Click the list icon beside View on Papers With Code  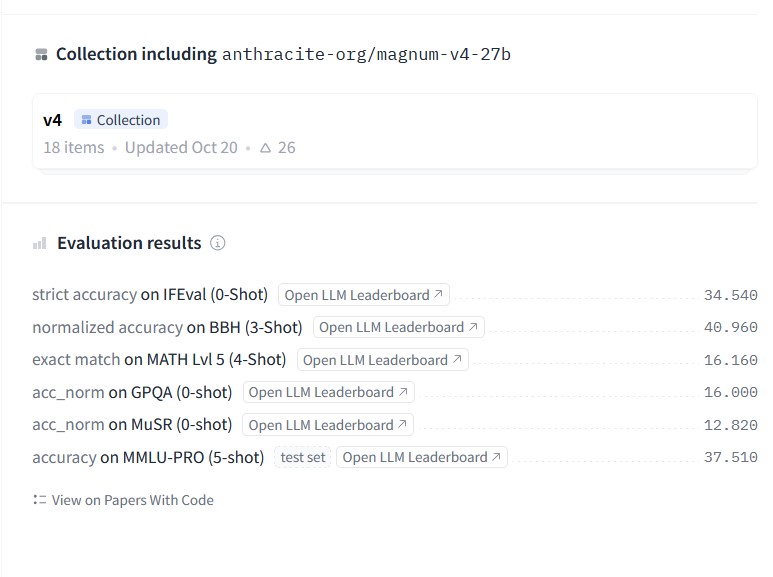(x=39, y=500)
